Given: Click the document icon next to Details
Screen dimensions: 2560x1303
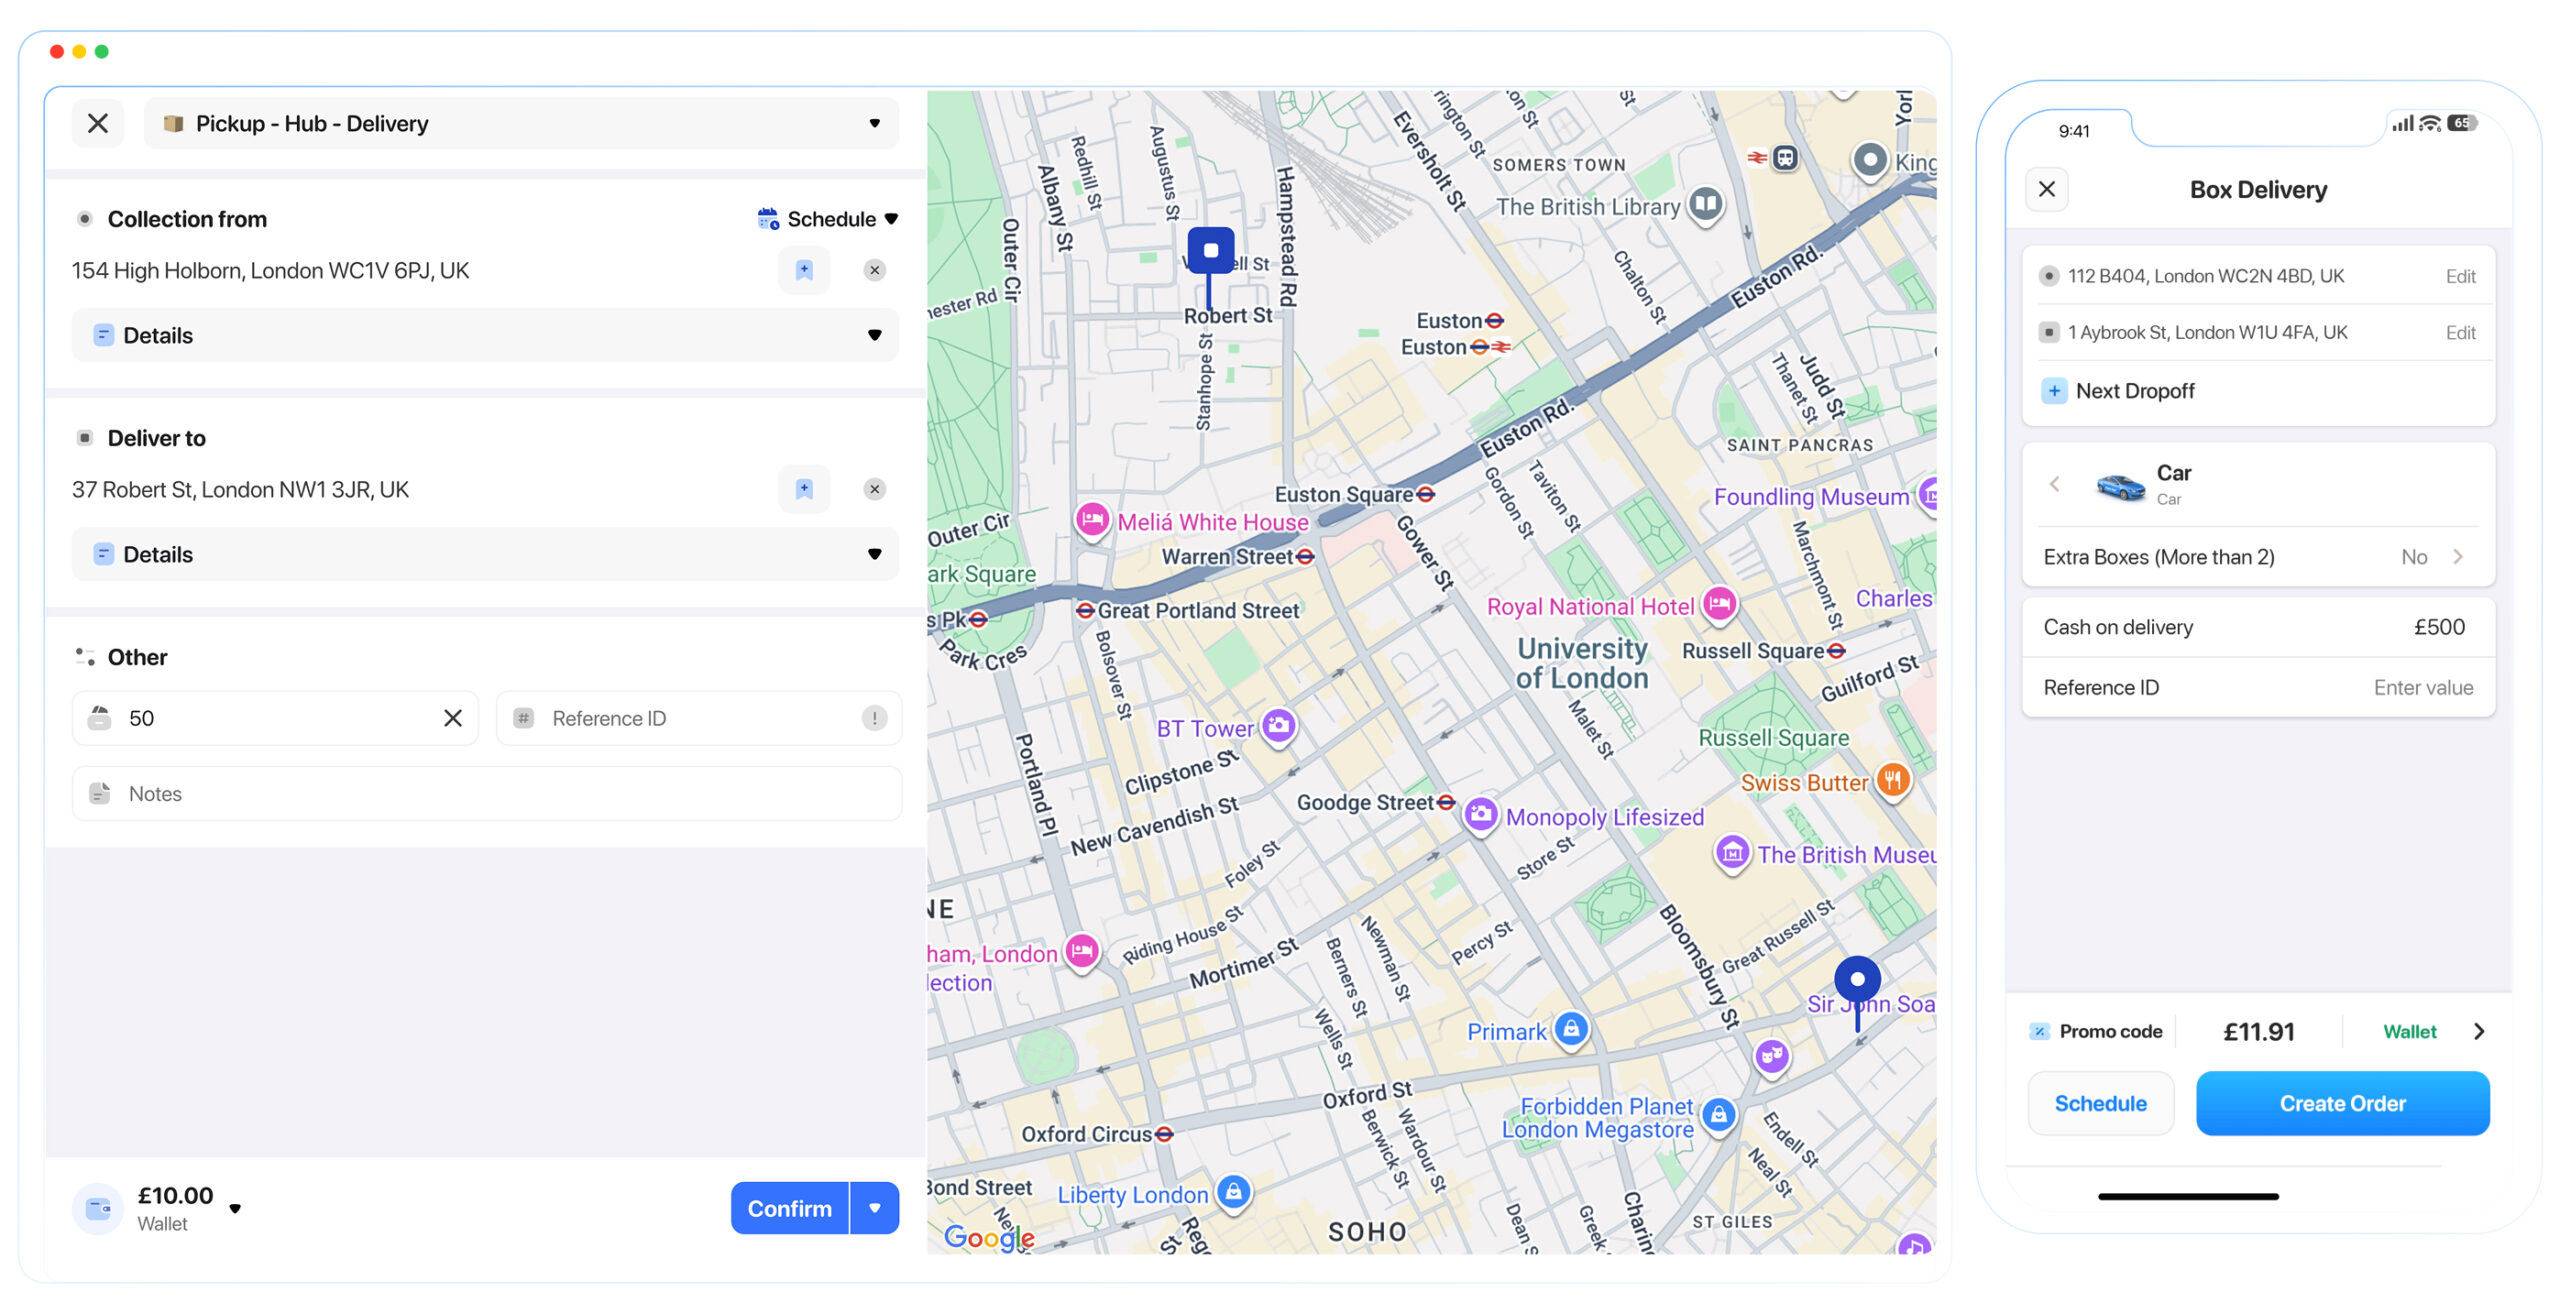Looking at the screenshot, I should [x=104, y=335].
